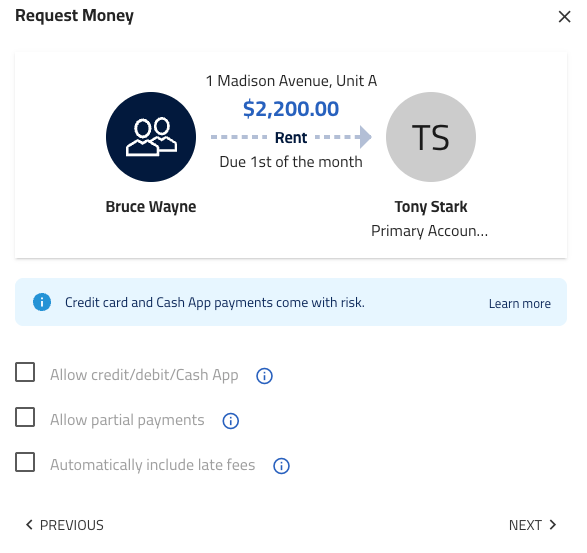Open the Learn more link

pos(520,303)
